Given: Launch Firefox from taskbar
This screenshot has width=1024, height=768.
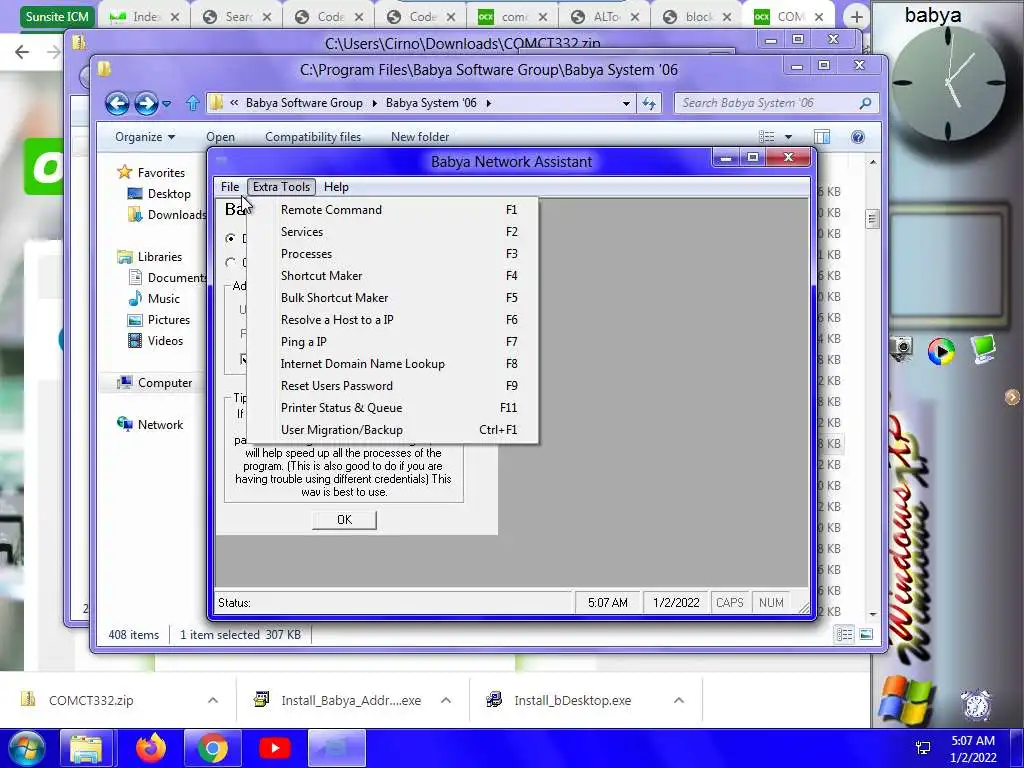Looking at the screenshot, I should [x=150, y=748].
